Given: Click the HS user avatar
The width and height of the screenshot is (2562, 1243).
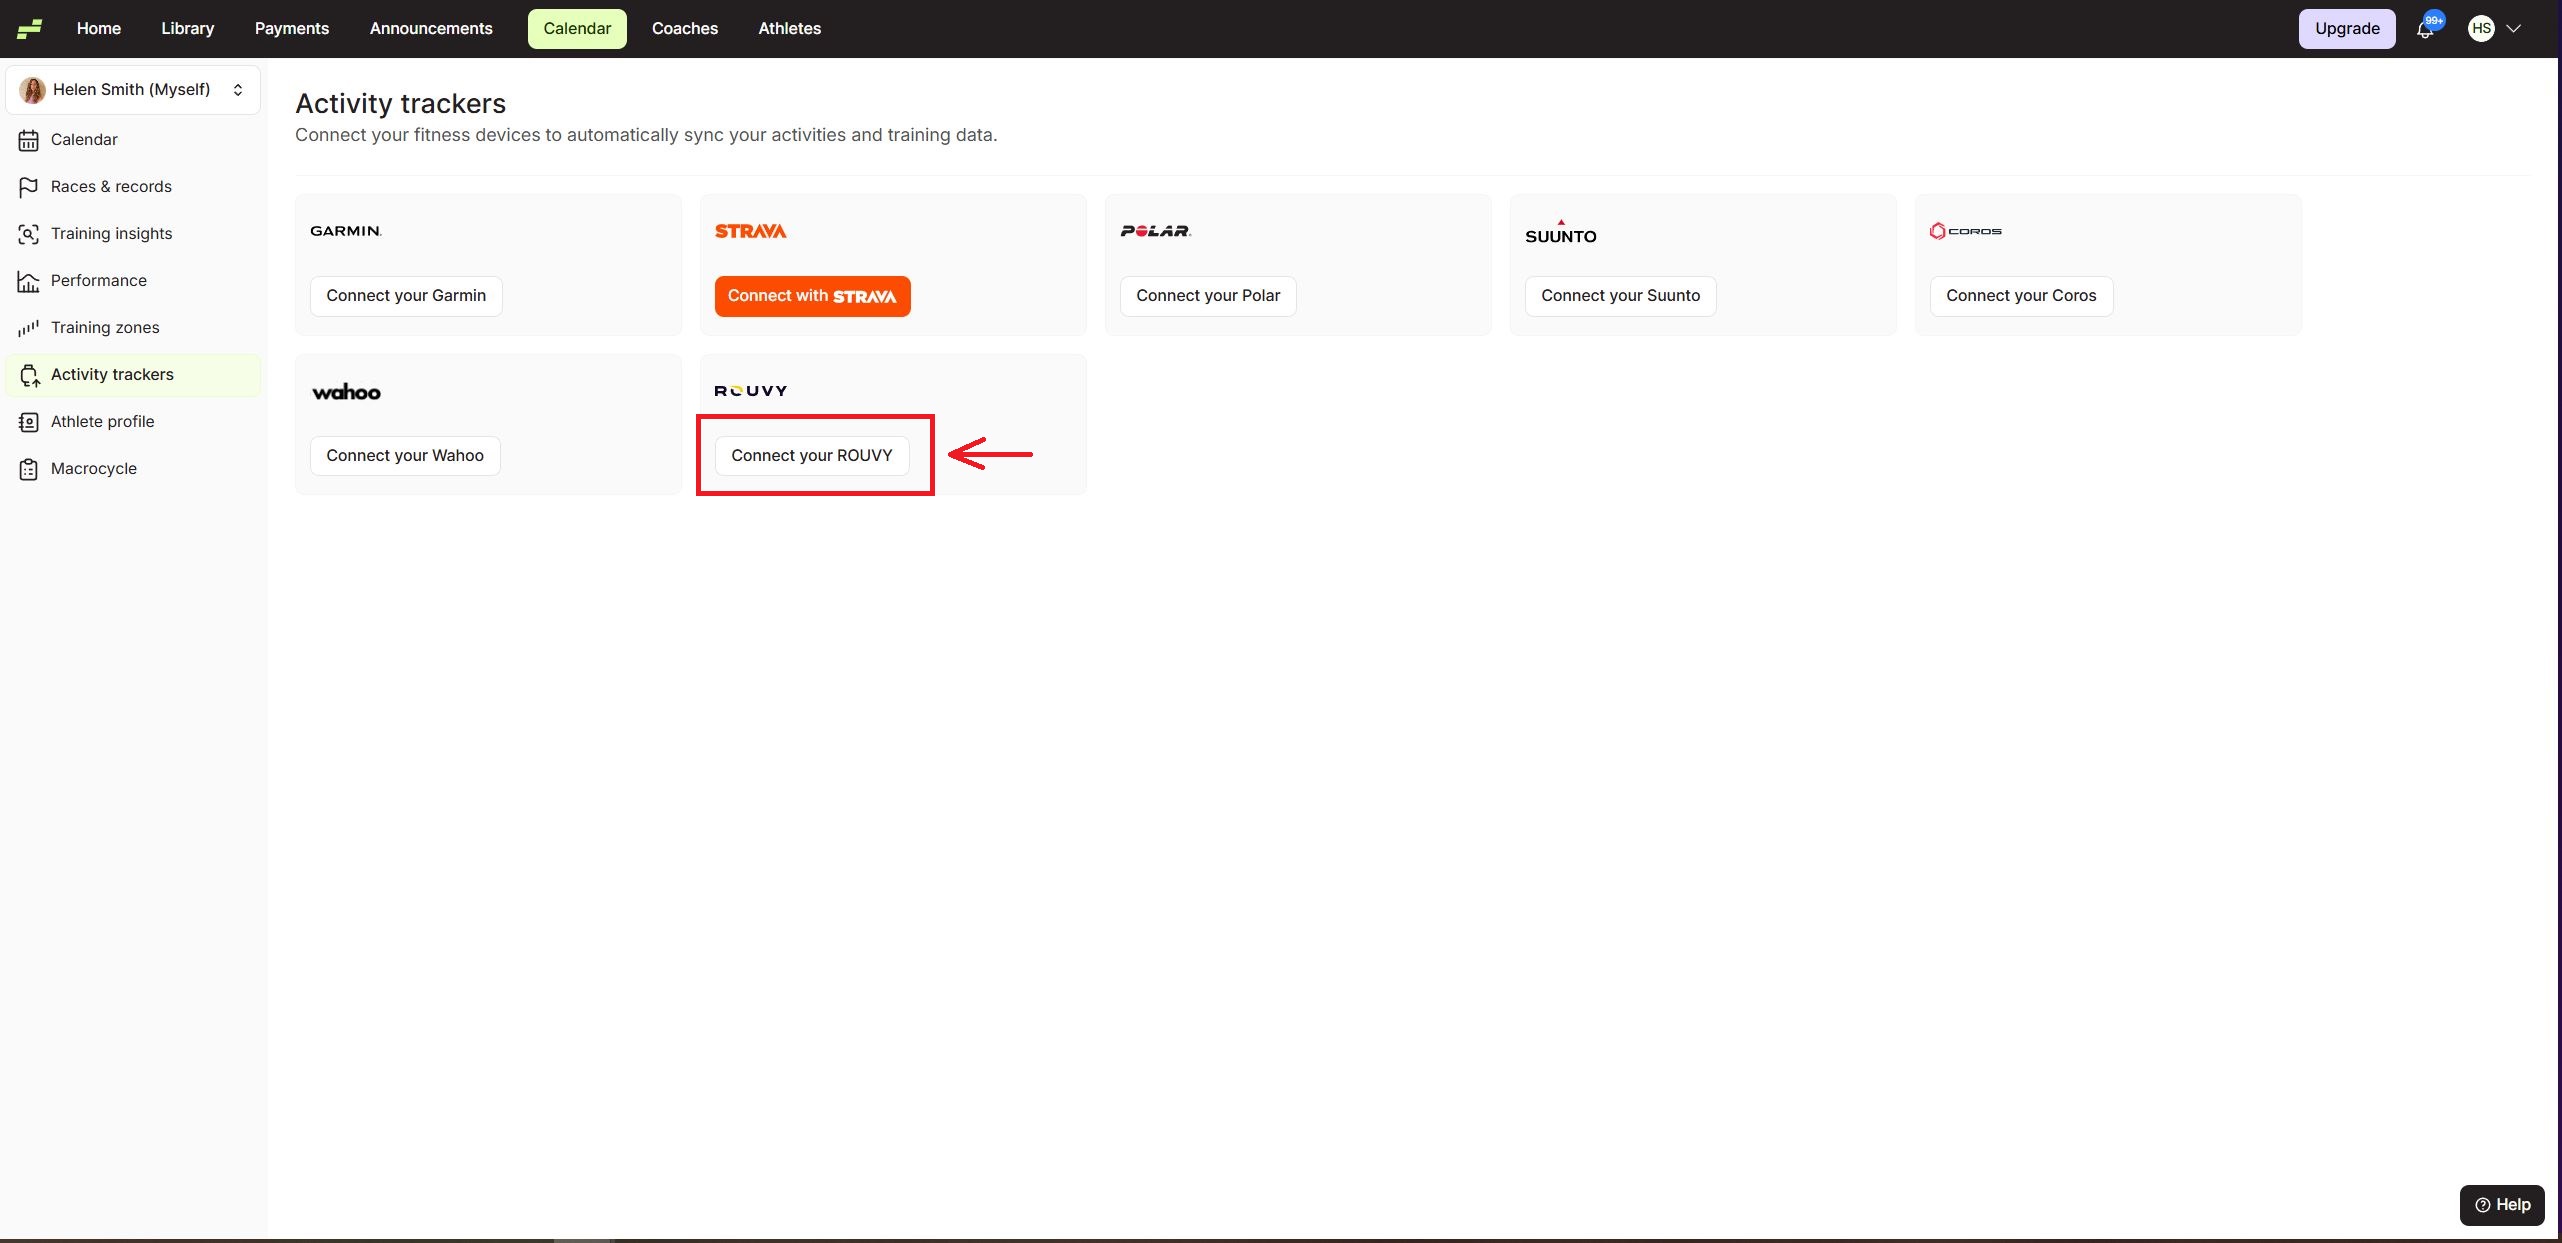Looking at the screenshot, I should click(2480, 29).
